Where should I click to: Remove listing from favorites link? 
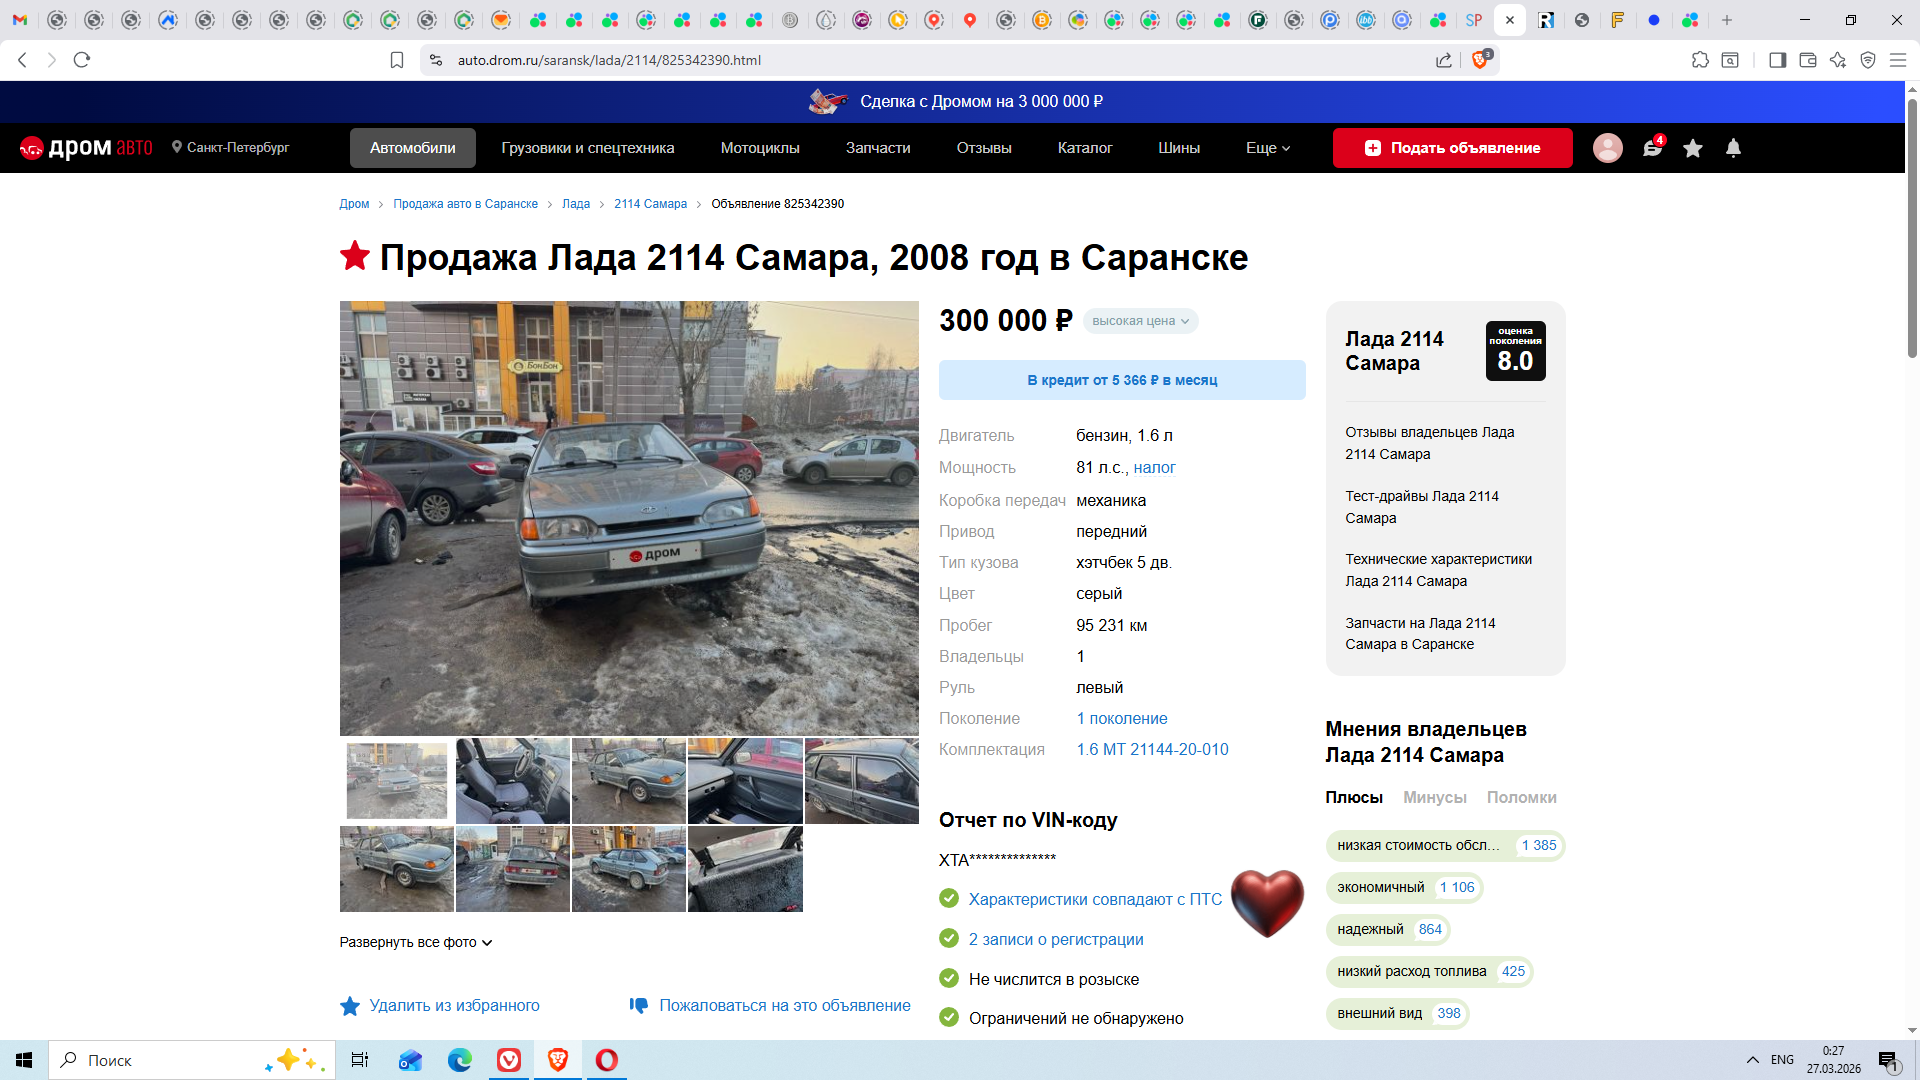pos(453,1005)
